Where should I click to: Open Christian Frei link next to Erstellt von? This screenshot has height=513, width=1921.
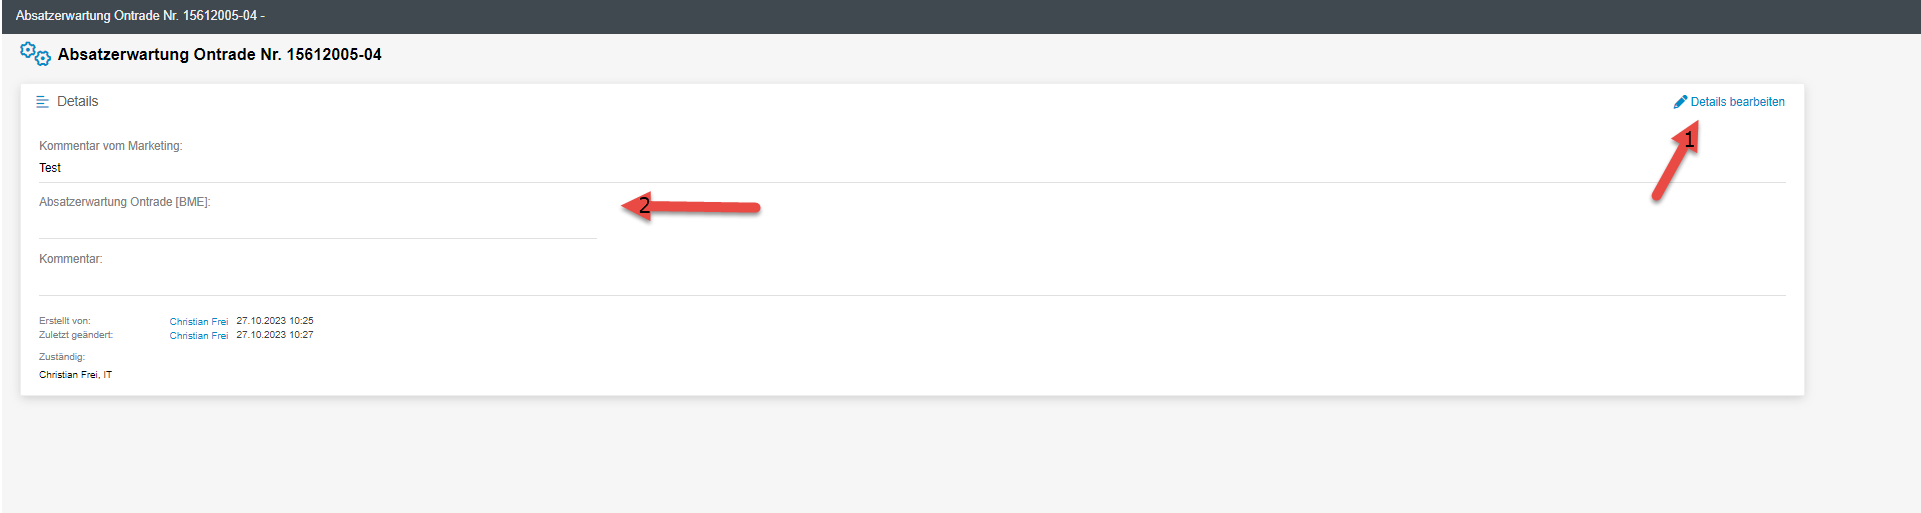pyautogui.click(x=198, y=322)
